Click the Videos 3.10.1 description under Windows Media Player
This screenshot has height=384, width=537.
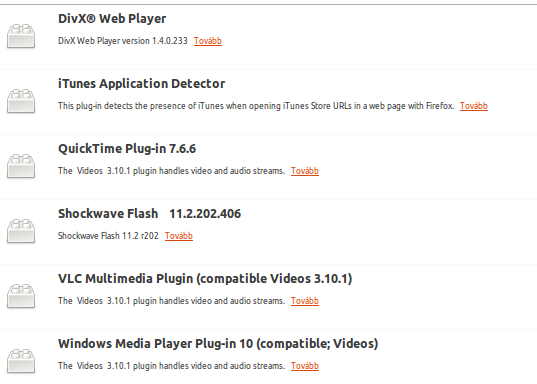point(171,366)
